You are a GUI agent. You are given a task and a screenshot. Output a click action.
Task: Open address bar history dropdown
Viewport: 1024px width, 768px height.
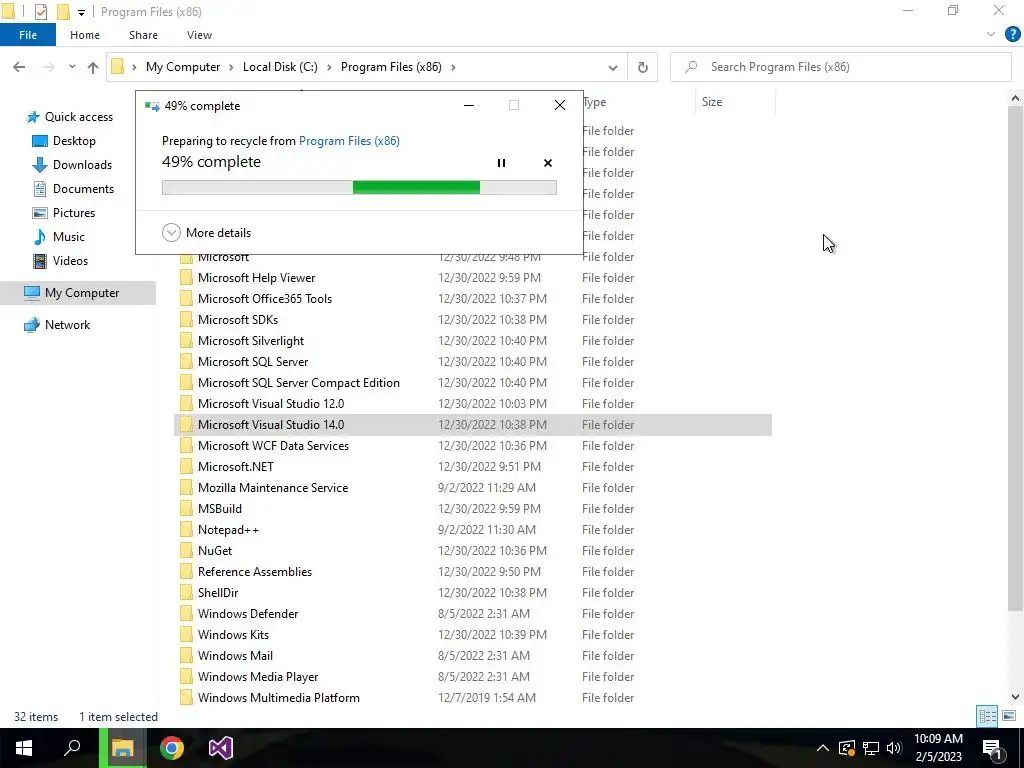(x=613, y=67)
